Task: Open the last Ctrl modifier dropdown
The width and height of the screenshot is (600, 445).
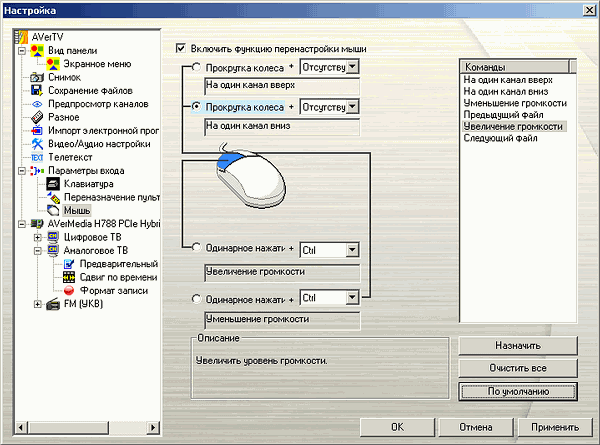Action: tap(352, 297)
